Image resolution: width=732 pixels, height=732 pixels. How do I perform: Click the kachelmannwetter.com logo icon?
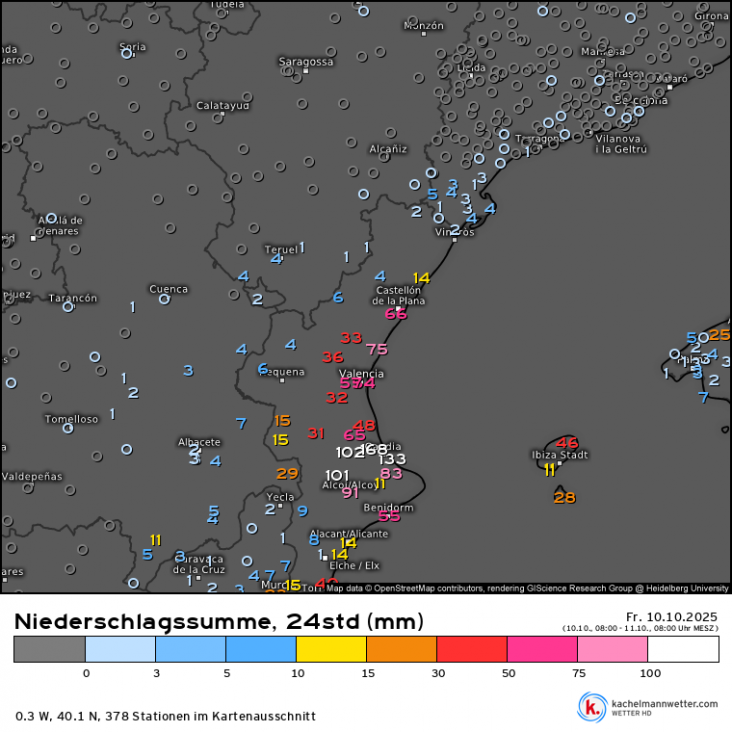(595, 707)
